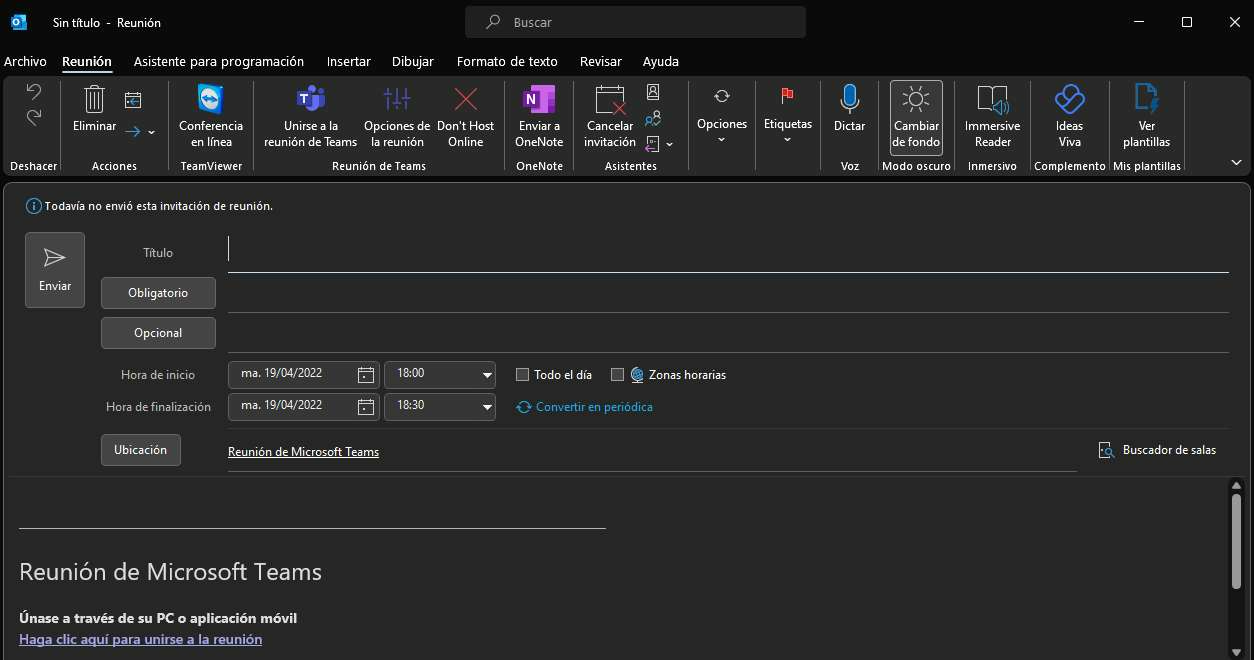Open the Ideas Viva add-in

coord(1069,118)
